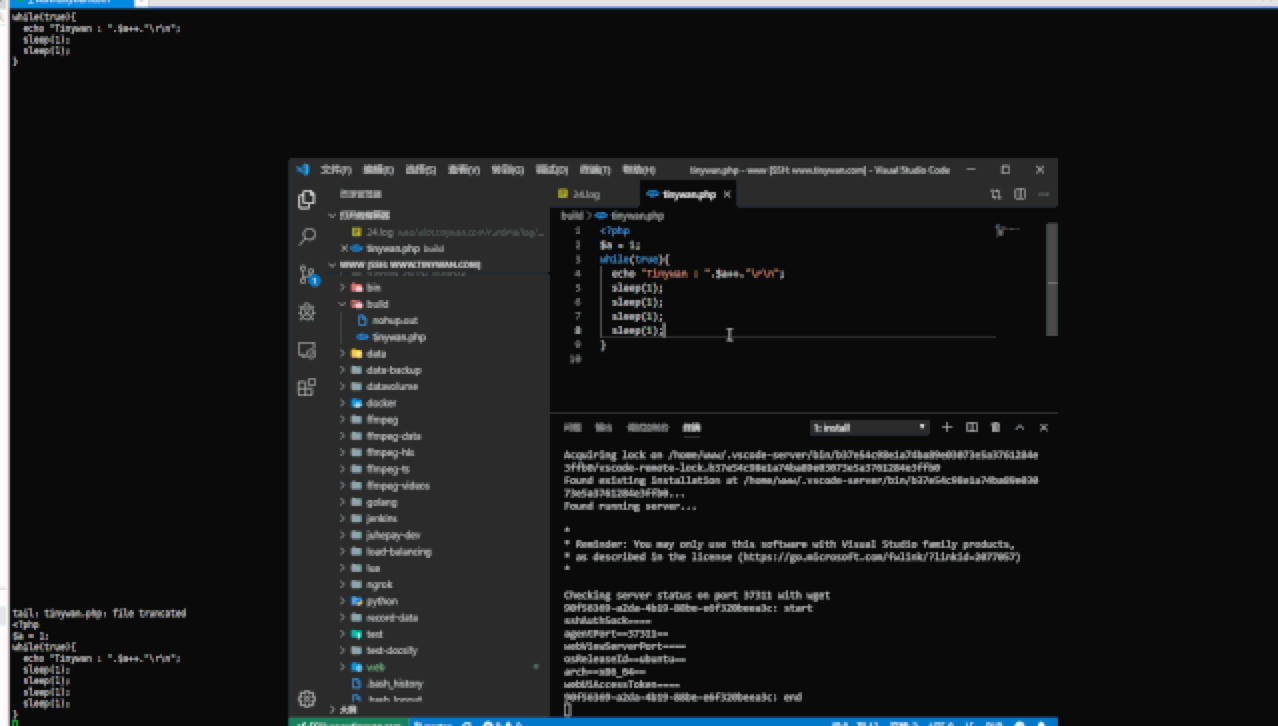1278x726 pixels.
Task: Open the 编辑 (Edit) menu
Action: (378, 170)
